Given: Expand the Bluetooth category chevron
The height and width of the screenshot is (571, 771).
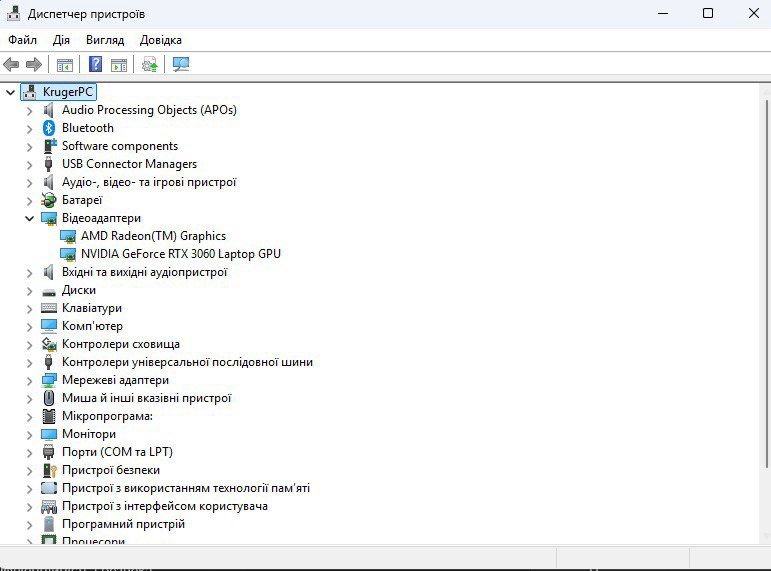Looking at the screenshot, I should point(30,129).
